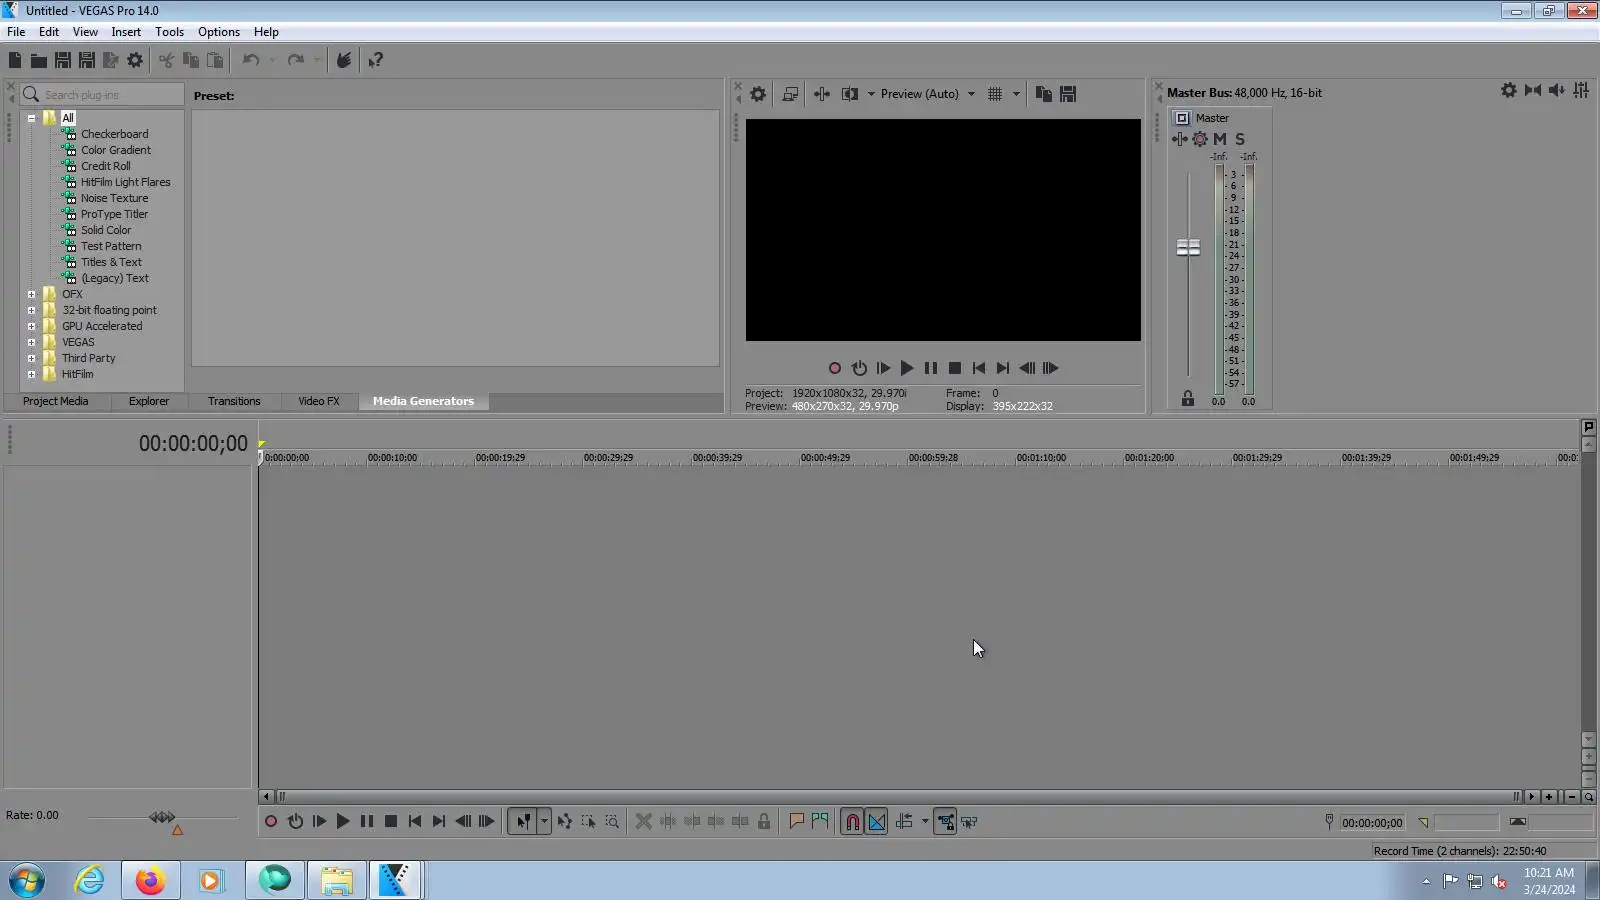
Task: Insert a region on the timeline
Action: [820, 822]
